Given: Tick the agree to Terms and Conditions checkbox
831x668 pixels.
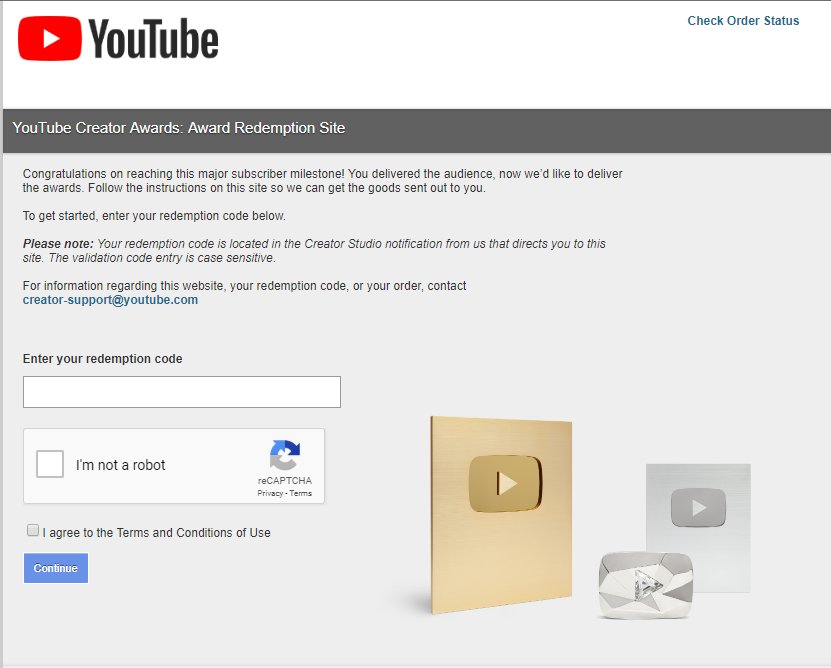Looking at the screenshot, I should pyautogui.click(x=33, y=530).
